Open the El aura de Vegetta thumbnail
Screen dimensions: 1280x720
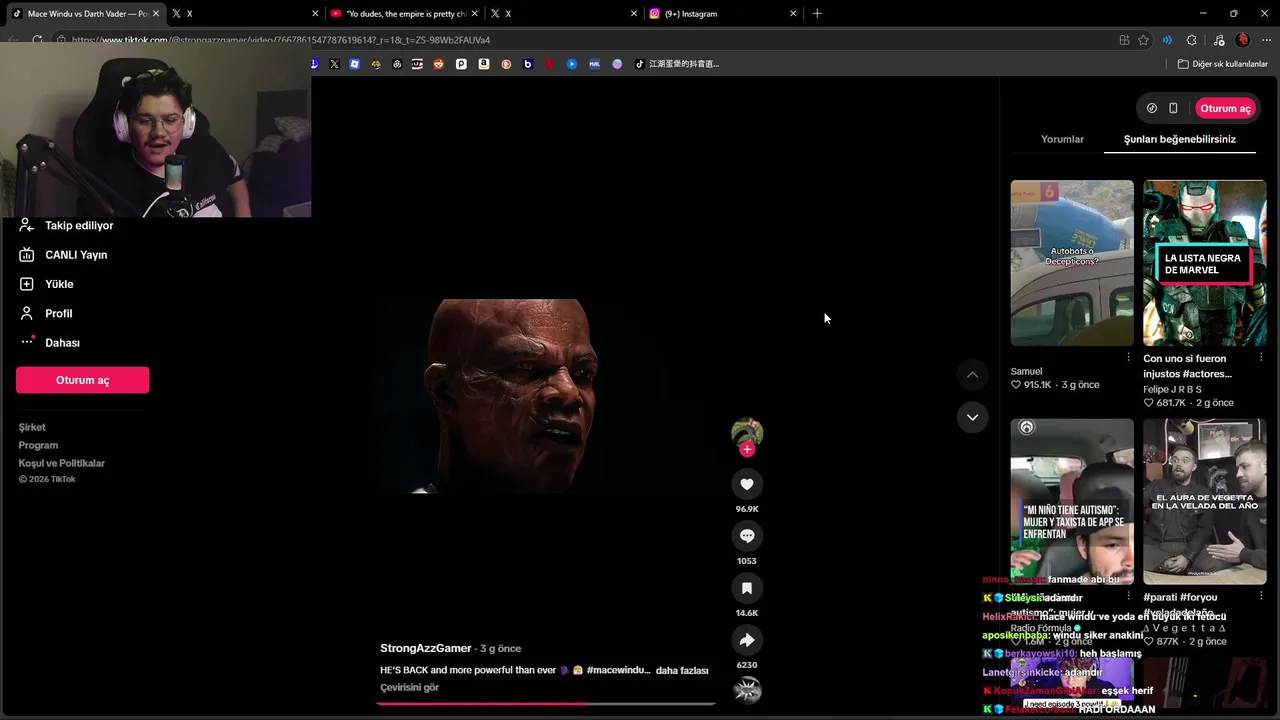(x=1204, y=501)
